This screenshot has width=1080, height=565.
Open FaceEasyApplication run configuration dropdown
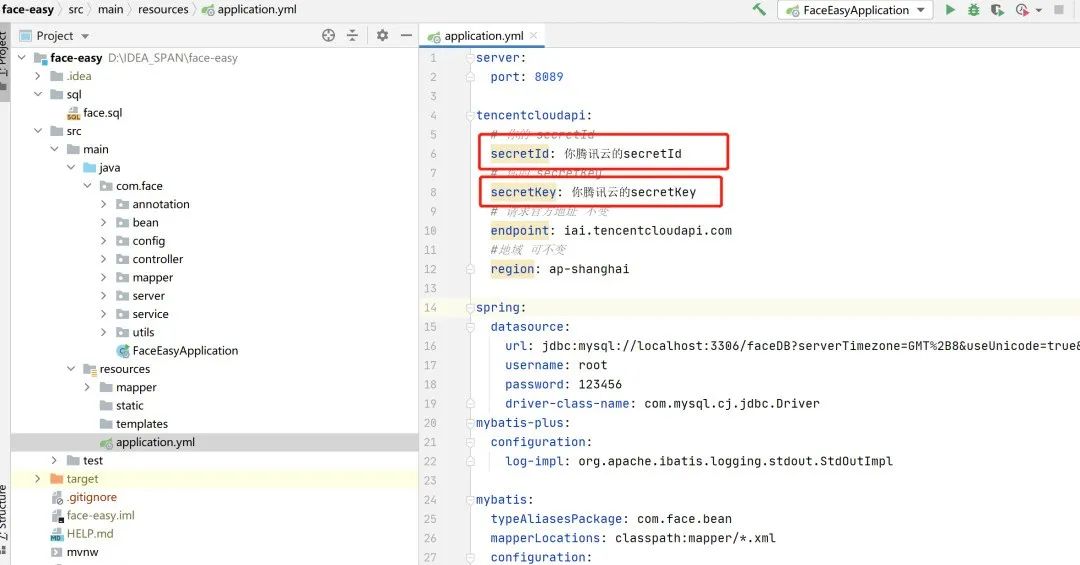855,10
